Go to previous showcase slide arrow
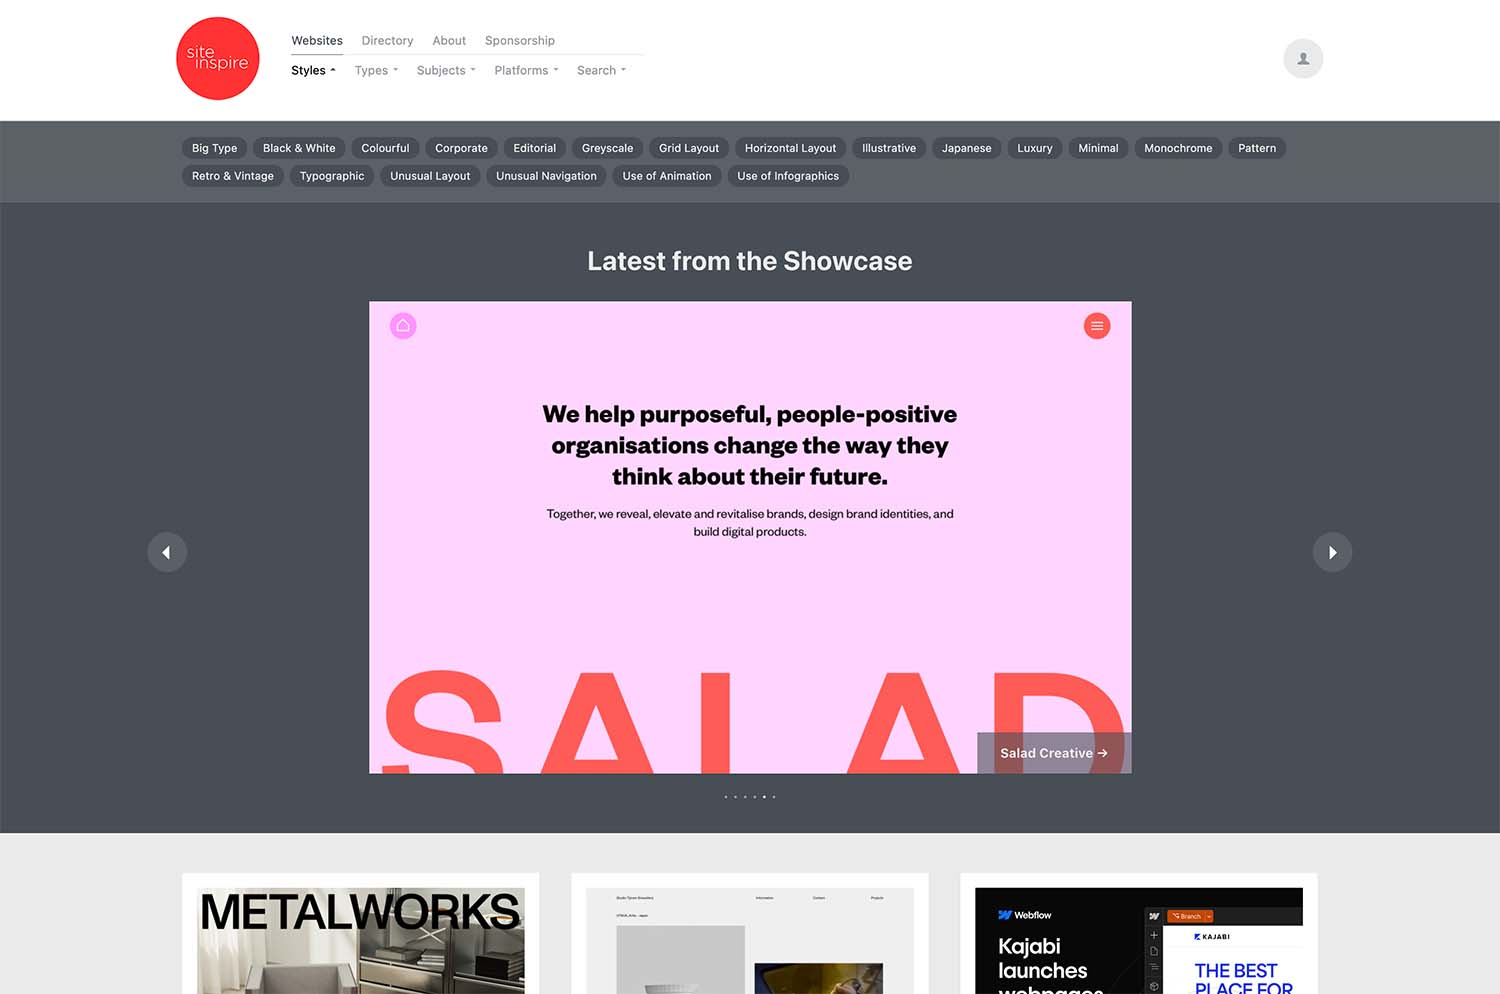The width and height of the screenshot is (1500, 994). point(167,552)
